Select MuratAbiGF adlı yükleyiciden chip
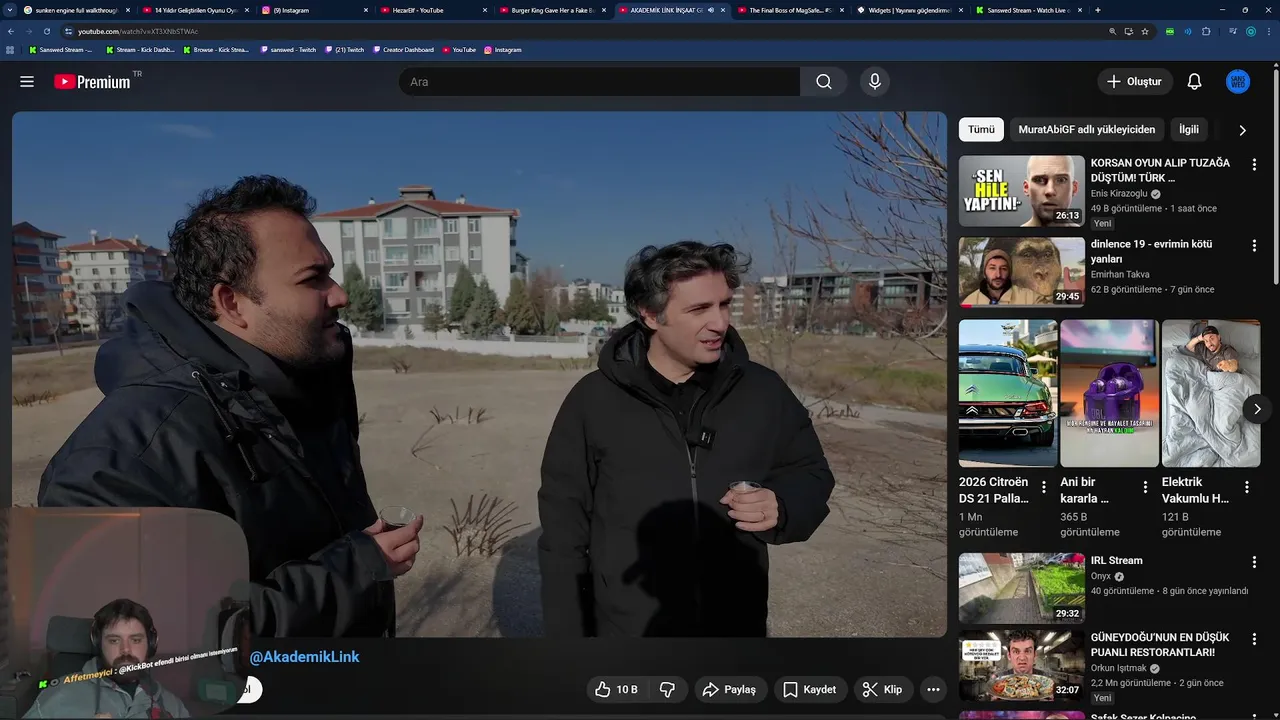Screen dimensions: 1280x720 (1086, 129)
